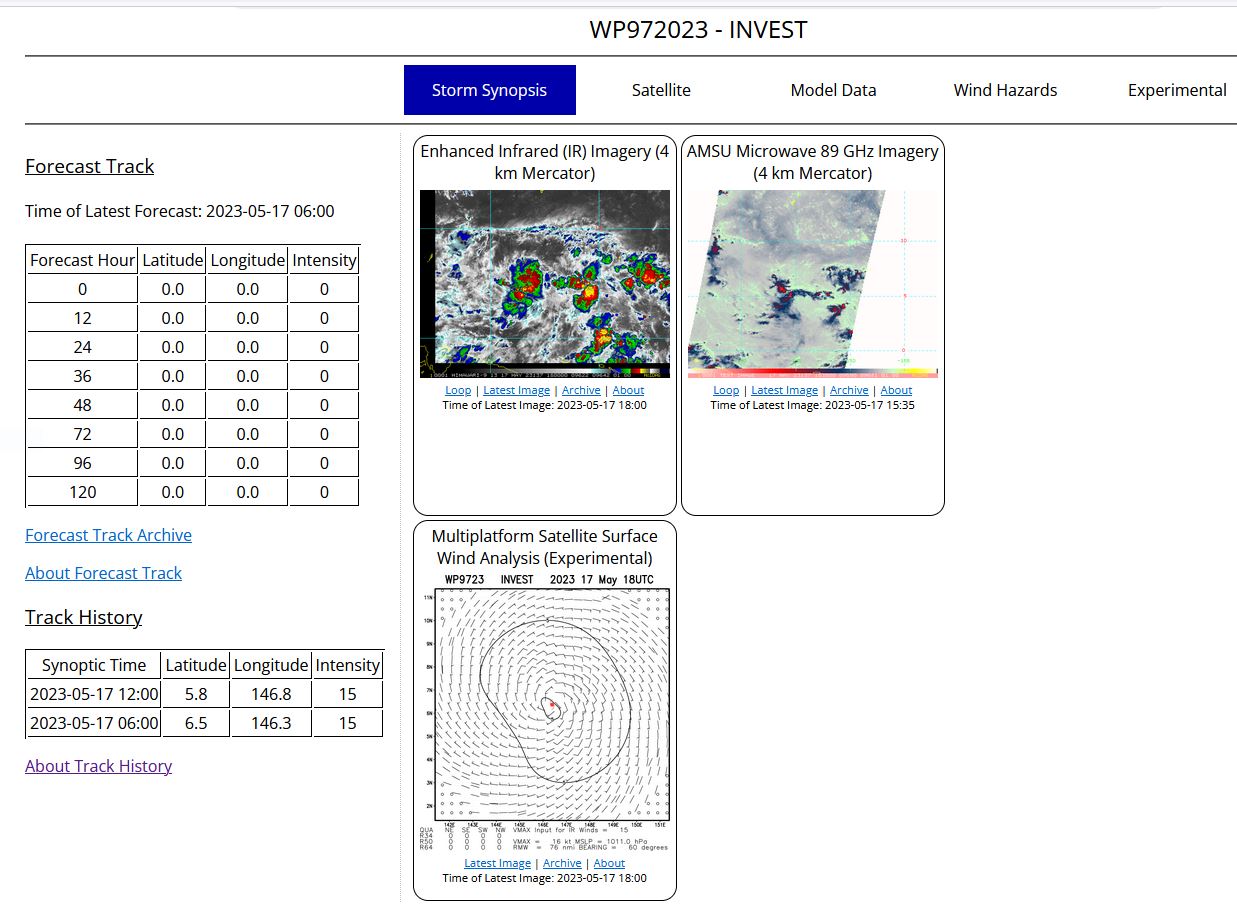Open the Storm Synopsis tab
This screenshot has width=1237, height=922.
click(x=489, y=90)
